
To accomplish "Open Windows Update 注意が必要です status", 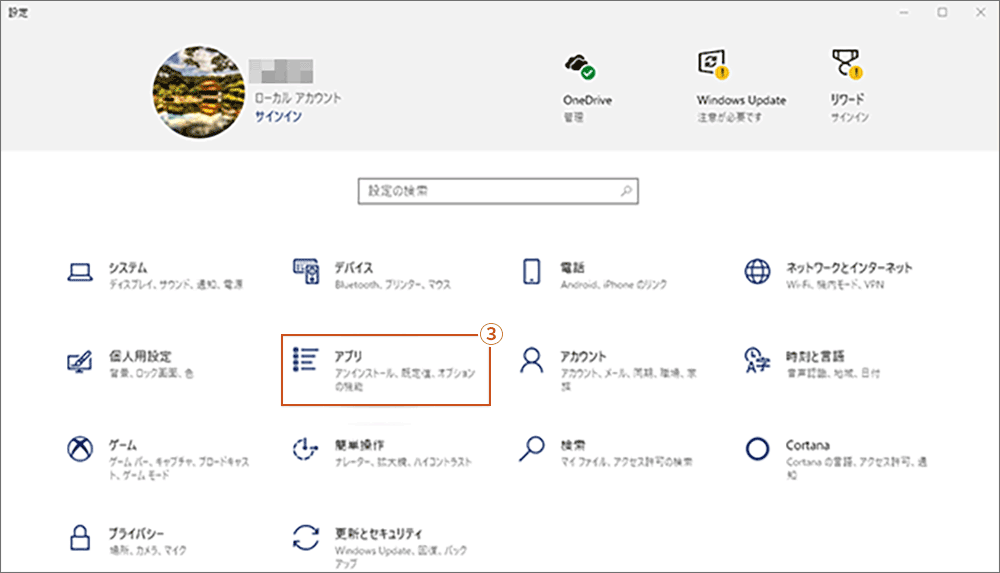I will tap(729, 117).
